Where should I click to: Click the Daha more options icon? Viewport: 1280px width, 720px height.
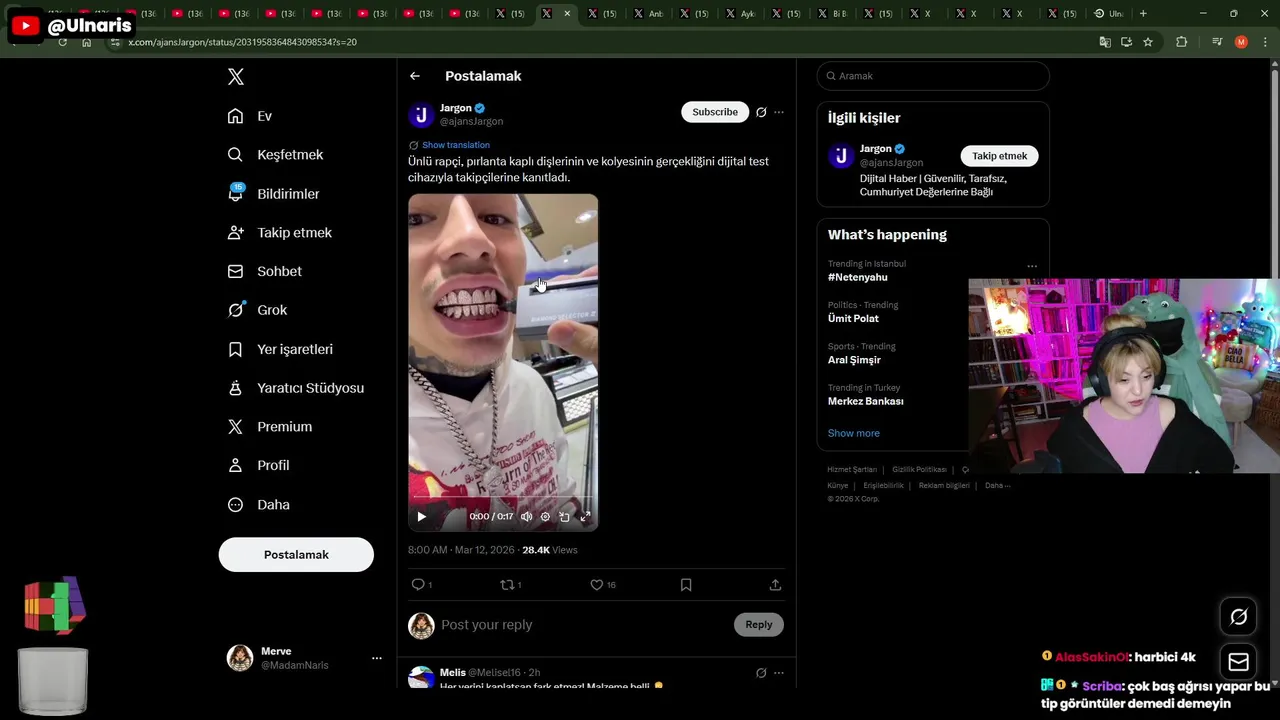[235, 505]
